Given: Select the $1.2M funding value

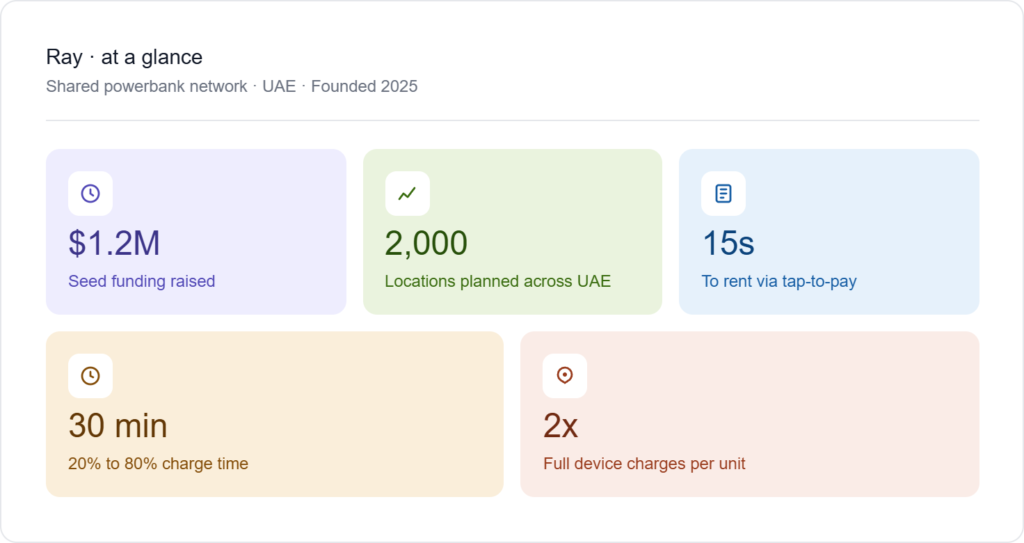Looking at the screenshot, I should (114, 243).
